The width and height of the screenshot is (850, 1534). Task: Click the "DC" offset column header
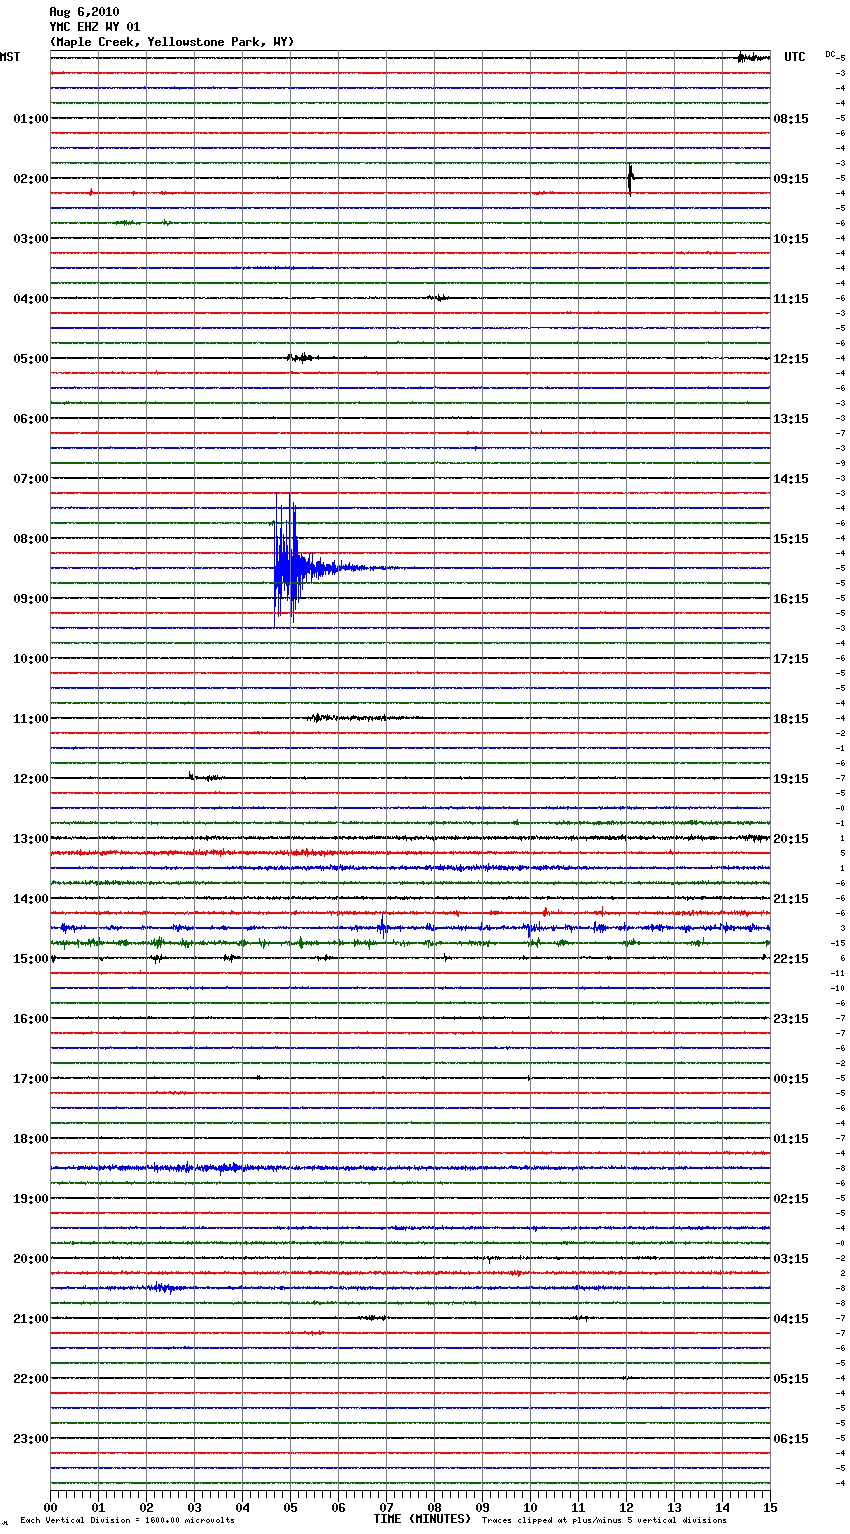pyautogui.click(x=830, y=54)
